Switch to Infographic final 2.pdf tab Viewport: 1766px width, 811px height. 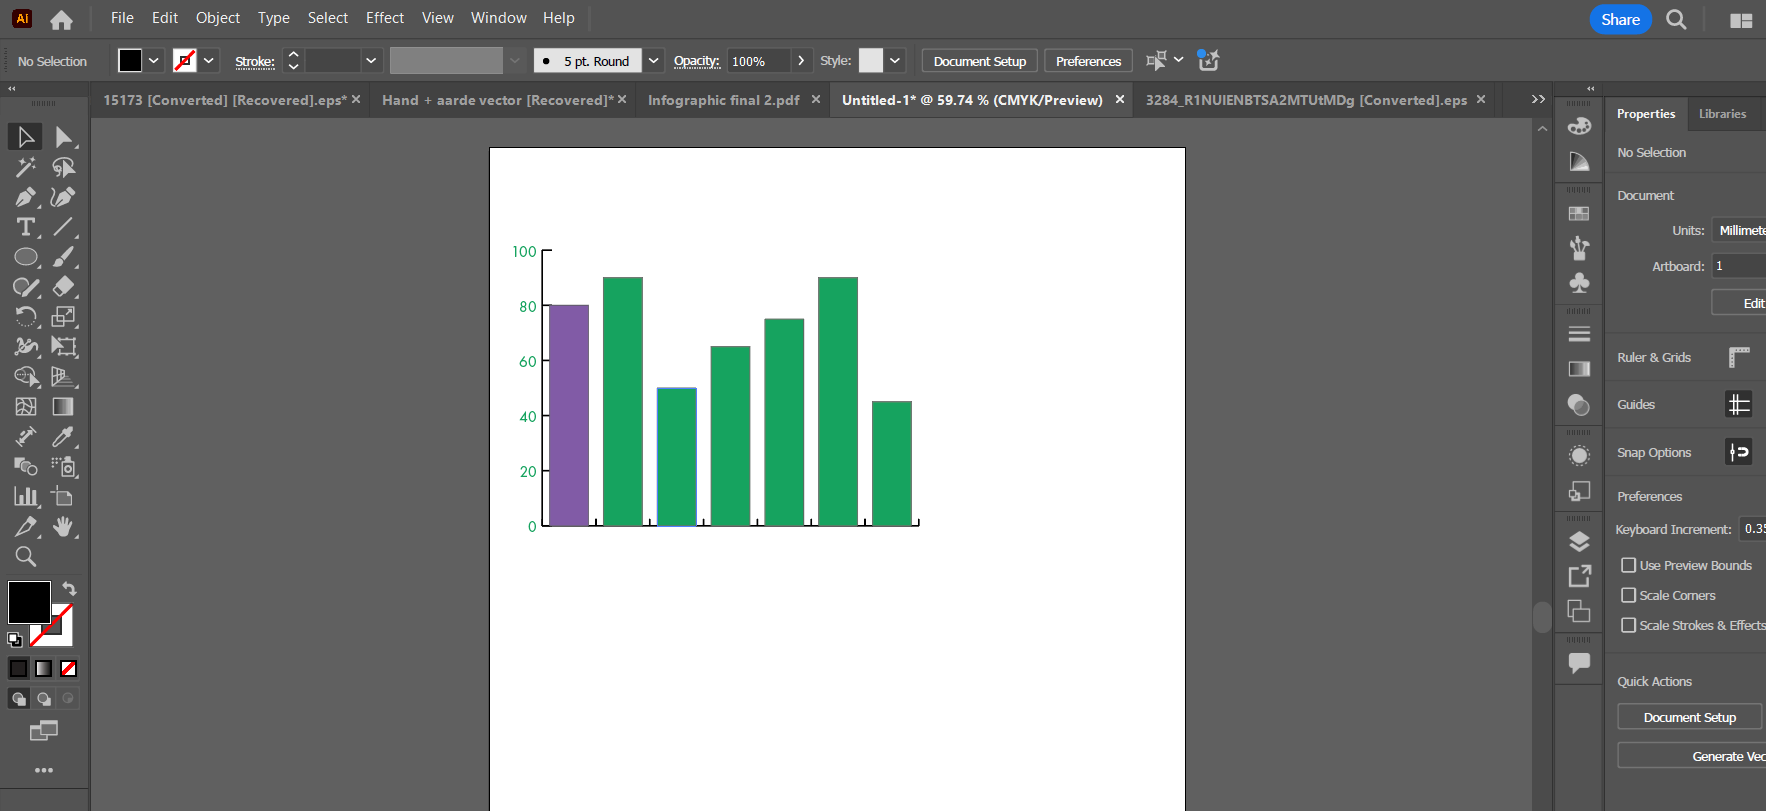[723, 100]
